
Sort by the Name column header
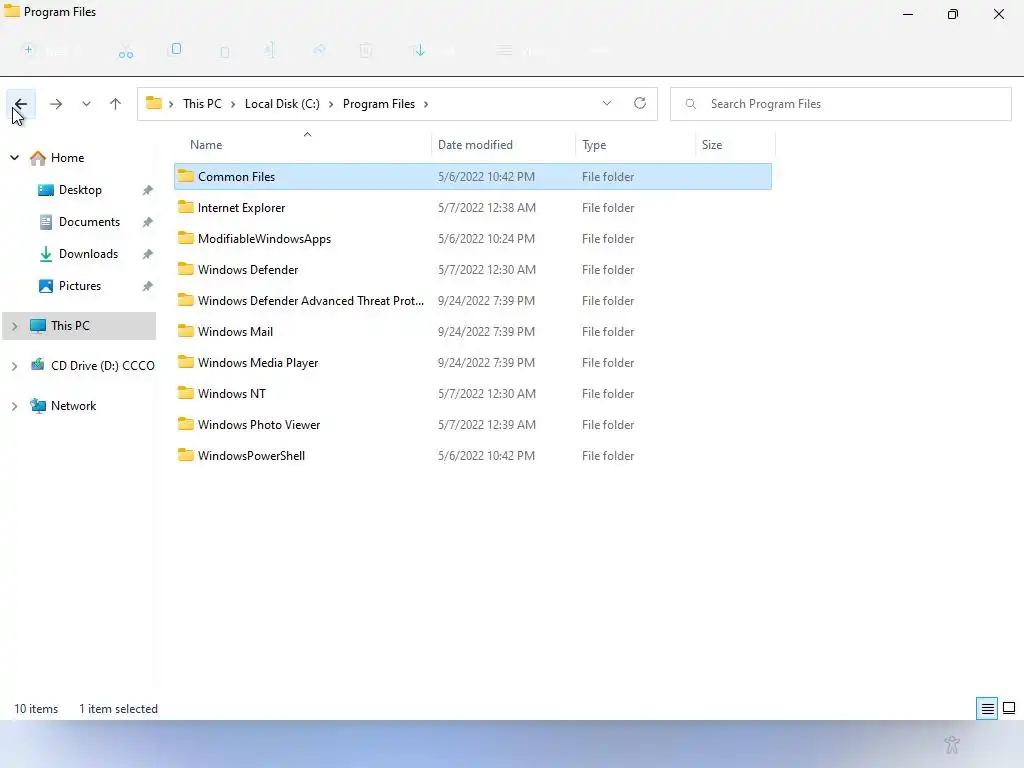206,145
